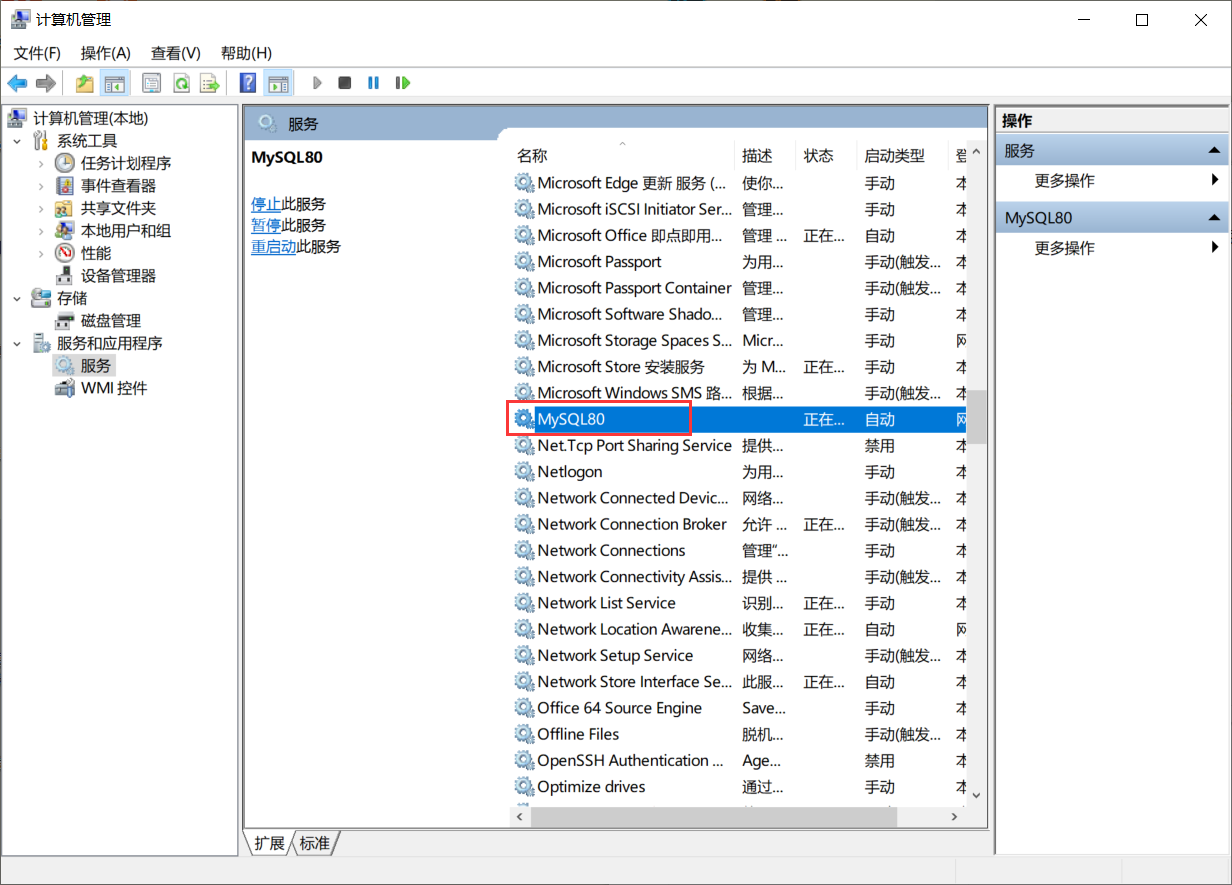Select 磁盘管理 in the tree

111,321
